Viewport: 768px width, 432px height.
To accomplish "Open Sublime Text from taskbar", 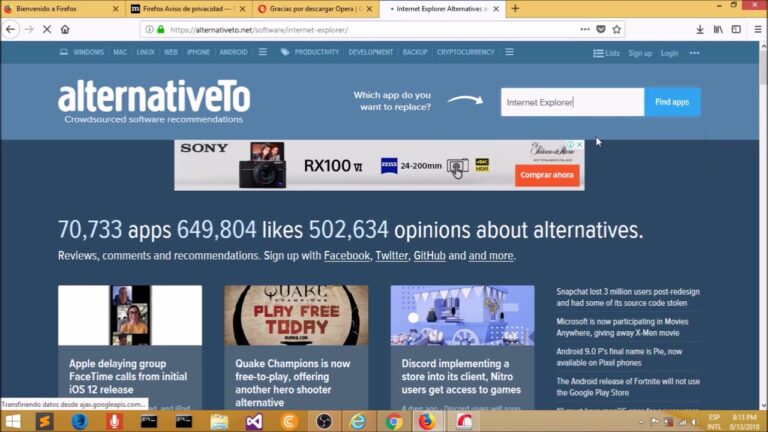I will (x=44, y=421).
